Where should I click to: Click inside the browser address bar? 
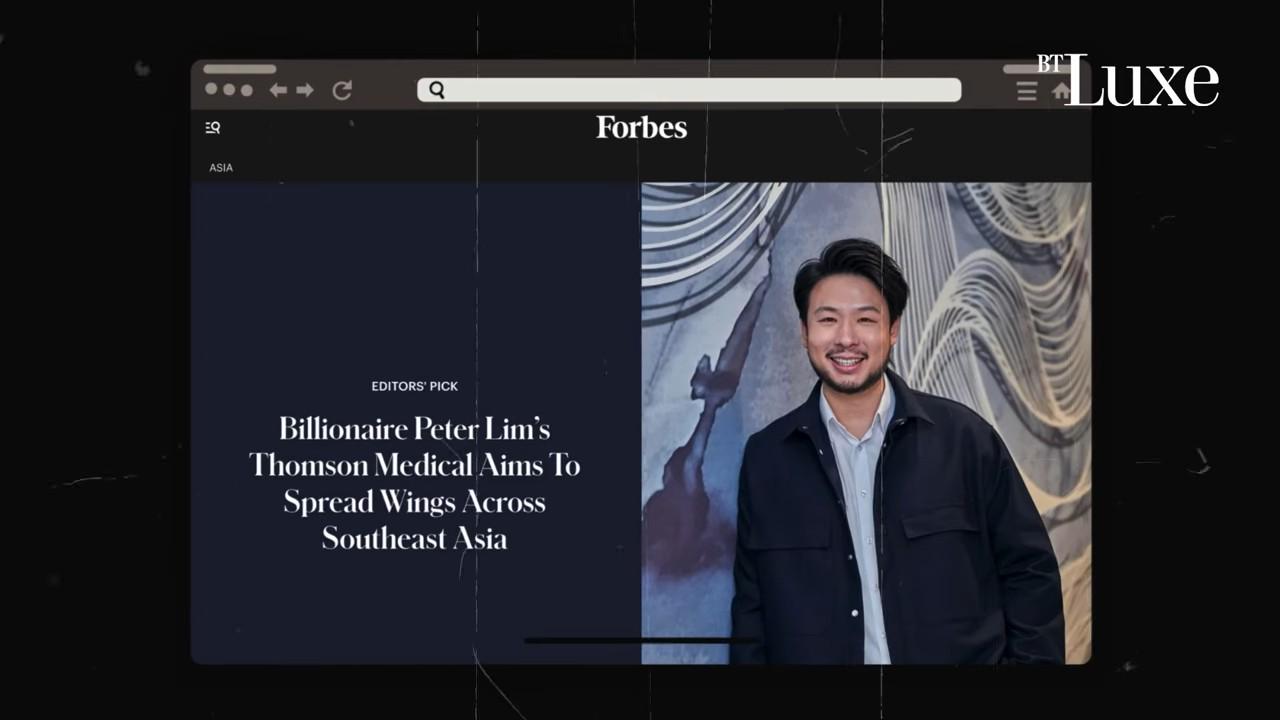point(688,90)
